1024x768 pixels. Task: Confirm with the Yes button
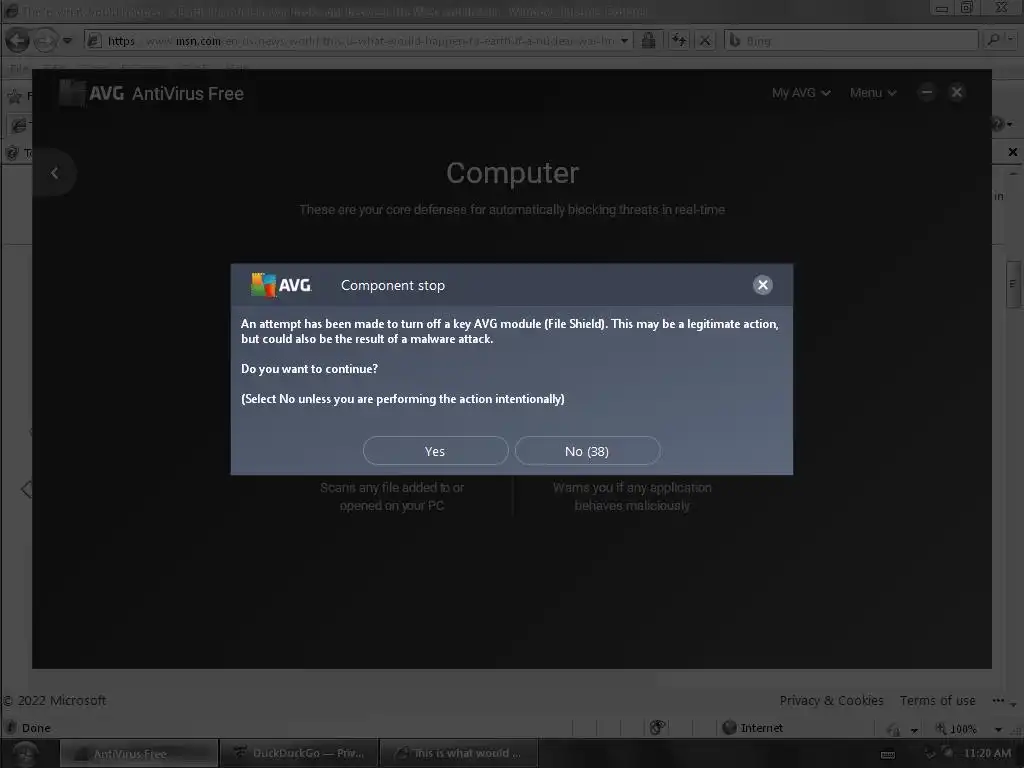point(436,451)
